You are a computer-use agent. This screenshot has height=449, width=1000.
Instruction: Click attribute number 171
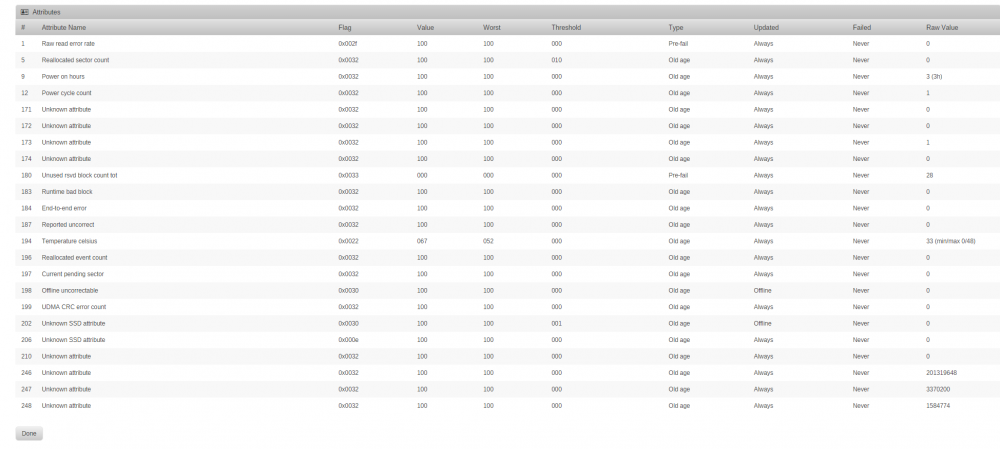[26, 110]
